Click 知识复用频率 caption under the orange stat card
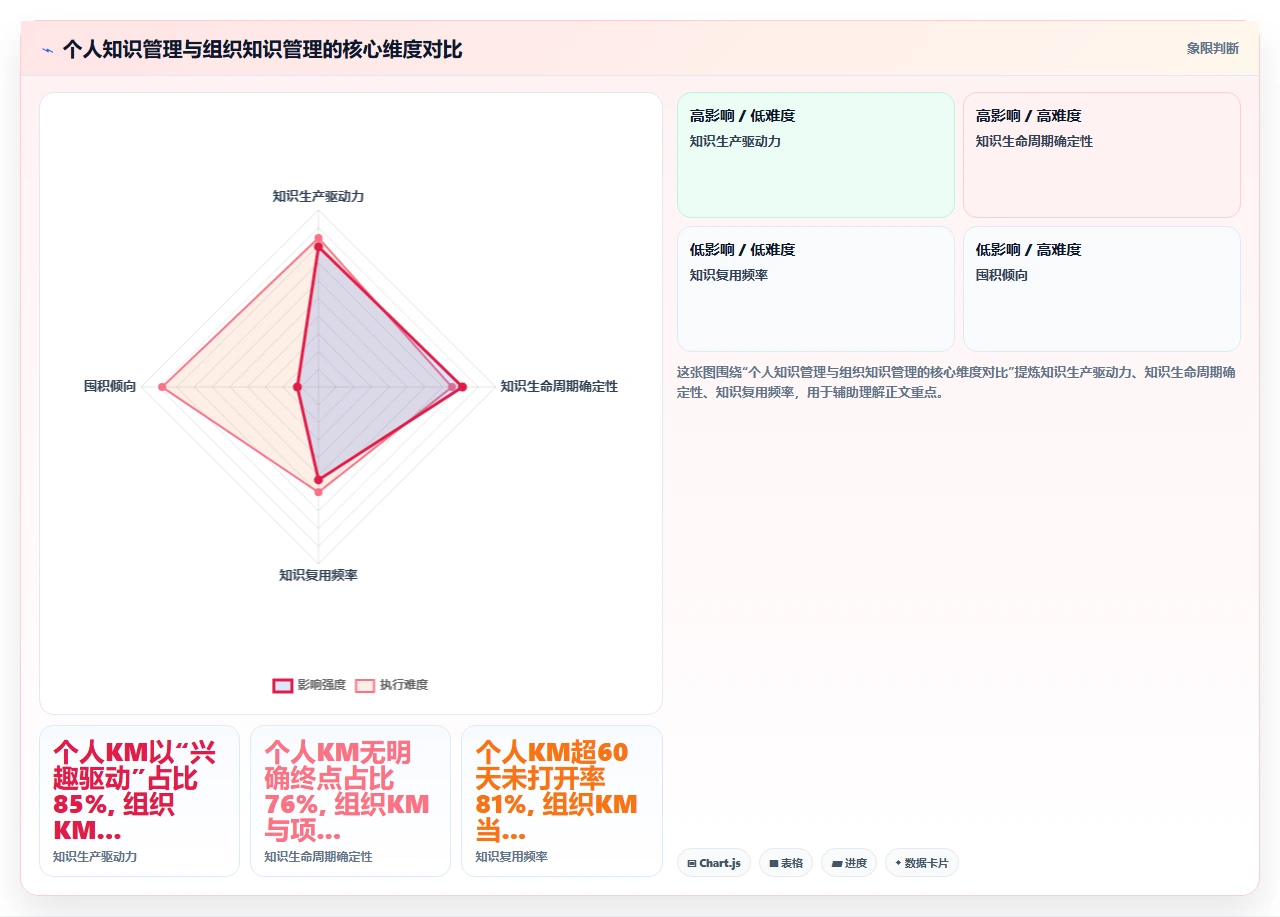Screen dimensions: 1280x917 click(x=511, y=857)
